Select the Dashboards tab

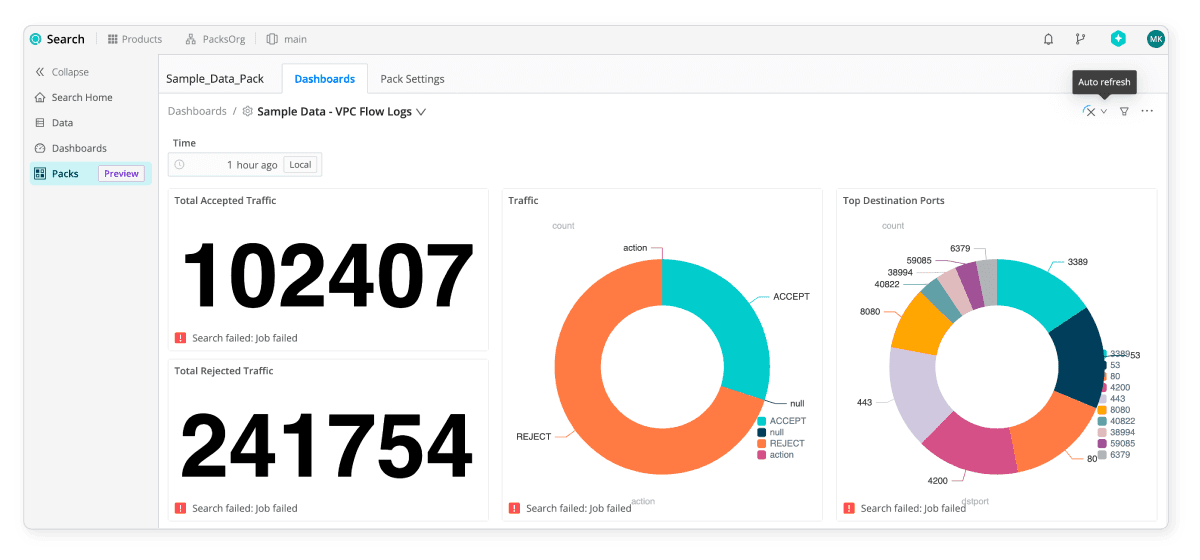324,79
